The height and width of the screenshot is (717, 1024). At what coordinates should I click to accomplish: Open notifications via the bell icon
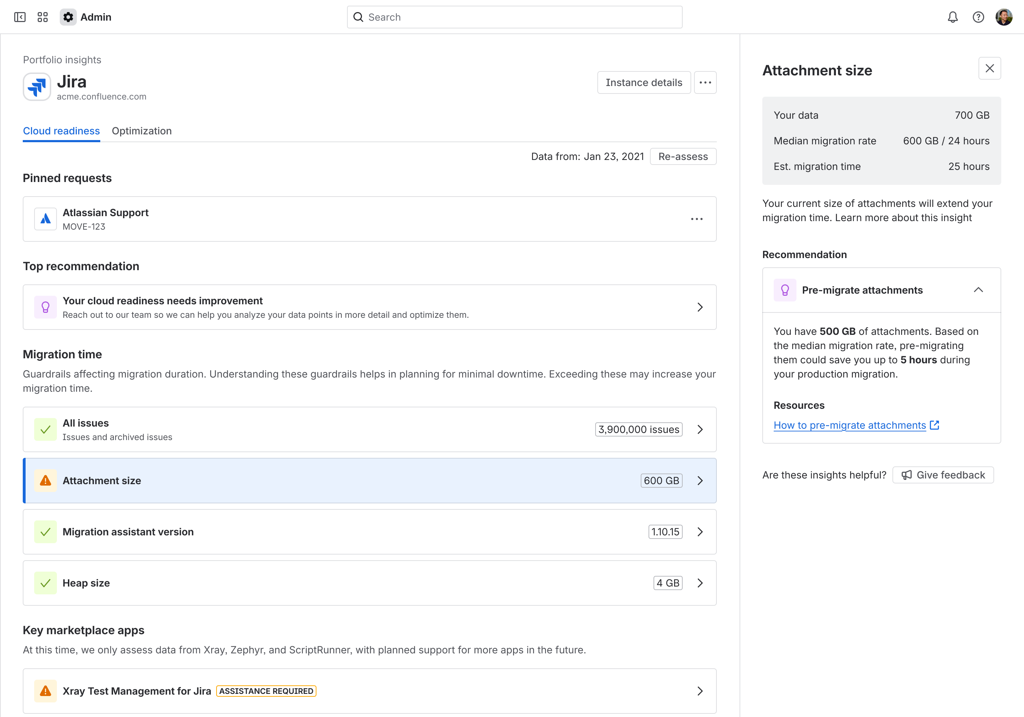(x=952, y=17)
